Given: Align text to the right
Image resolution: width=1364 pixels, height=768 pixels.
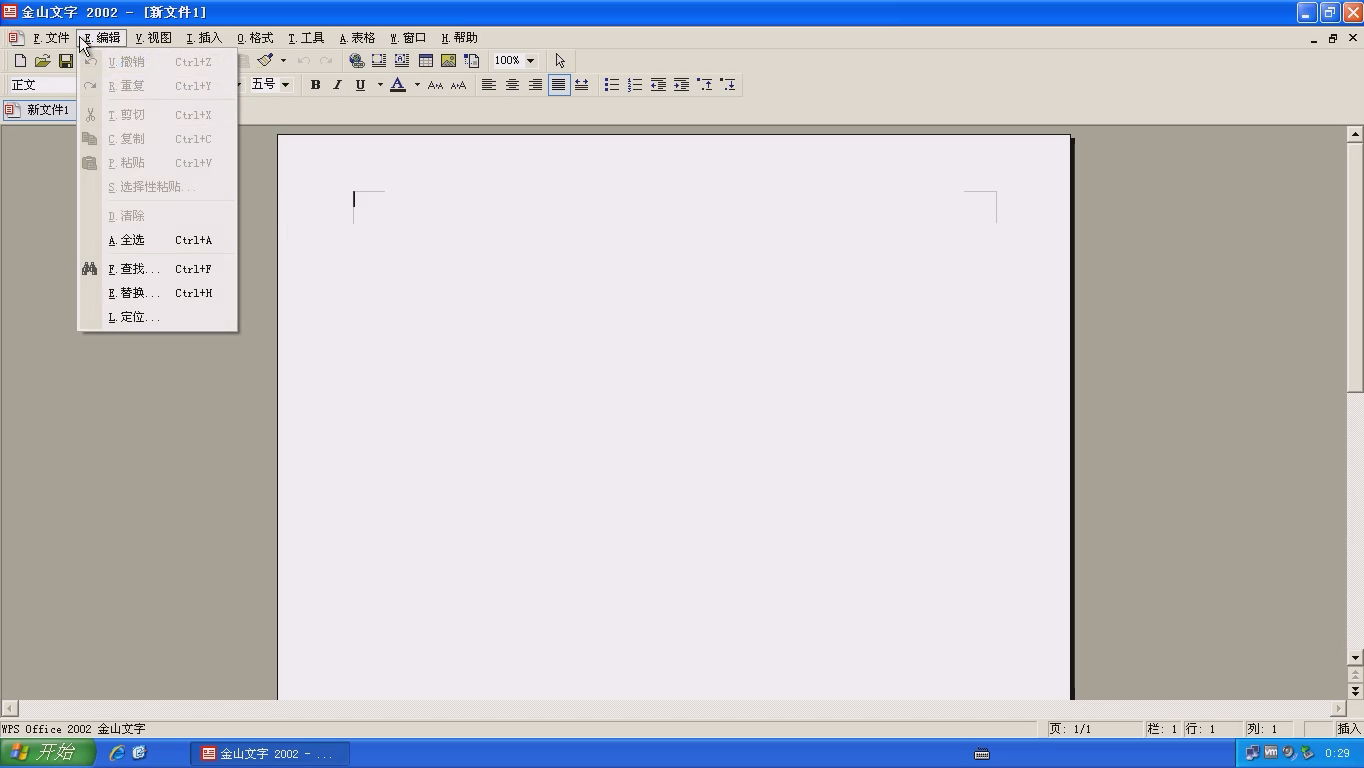Looking at the screenshot, I should click(535, 85).
